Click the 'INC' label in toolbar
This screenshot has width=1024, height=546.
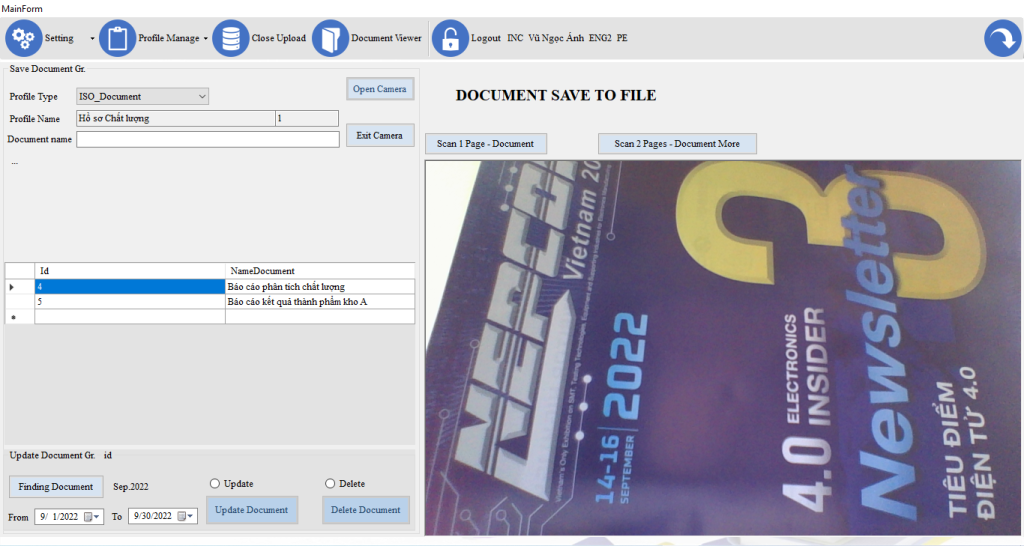click(x=515, y=38)
